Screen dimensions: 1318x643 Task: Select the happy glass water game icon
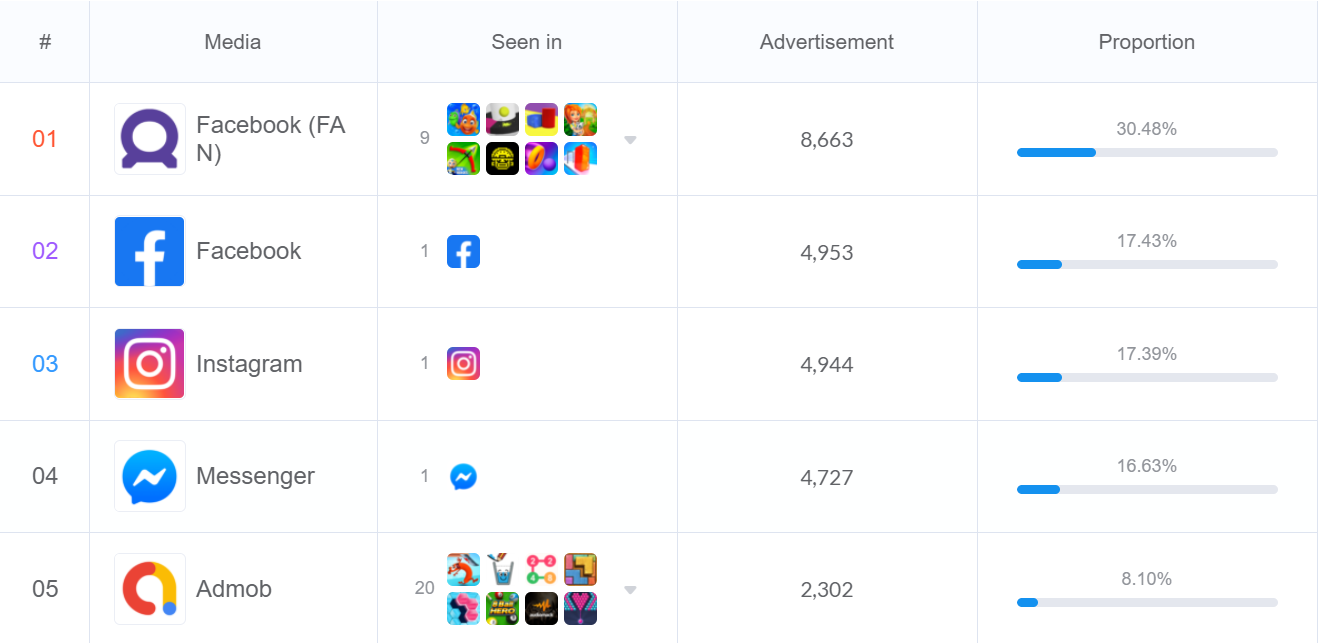(502, 570)
